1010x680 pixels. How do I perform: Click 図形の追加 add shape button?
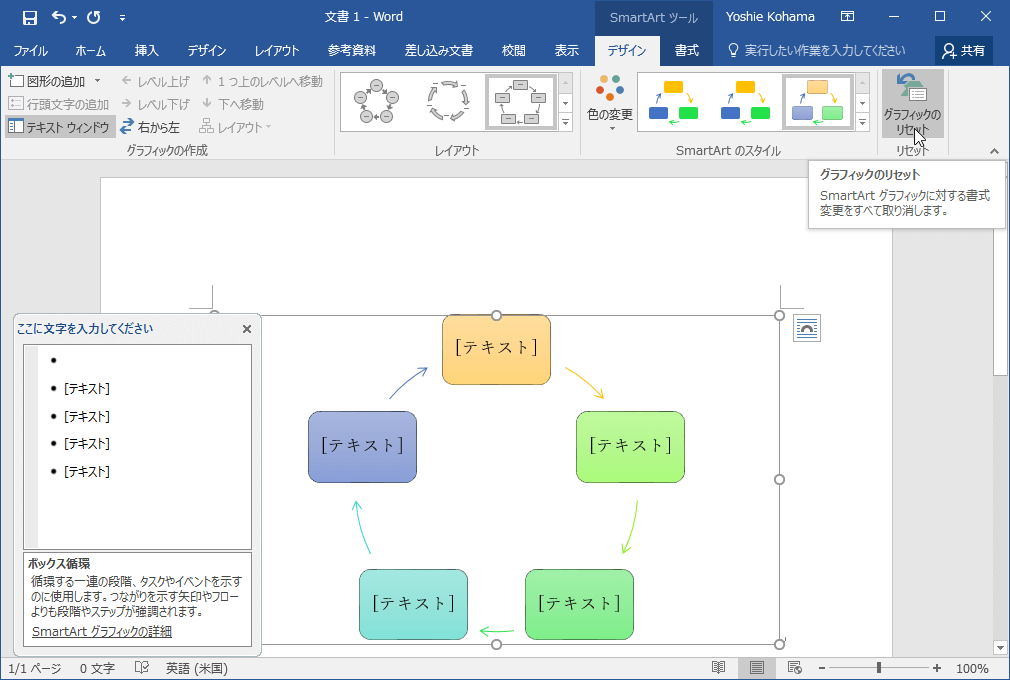click(48, 81)
